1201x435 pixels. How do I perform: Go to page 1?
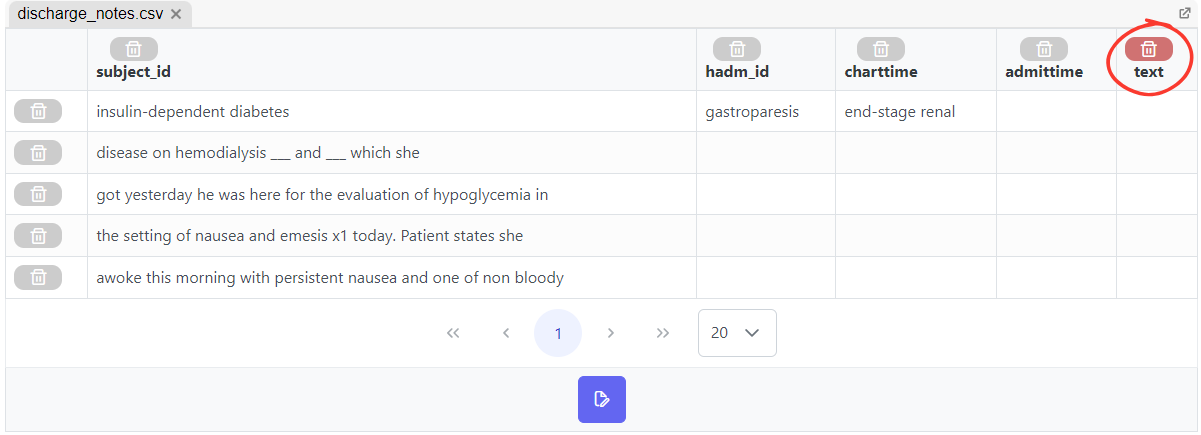(x=558, y=333)
